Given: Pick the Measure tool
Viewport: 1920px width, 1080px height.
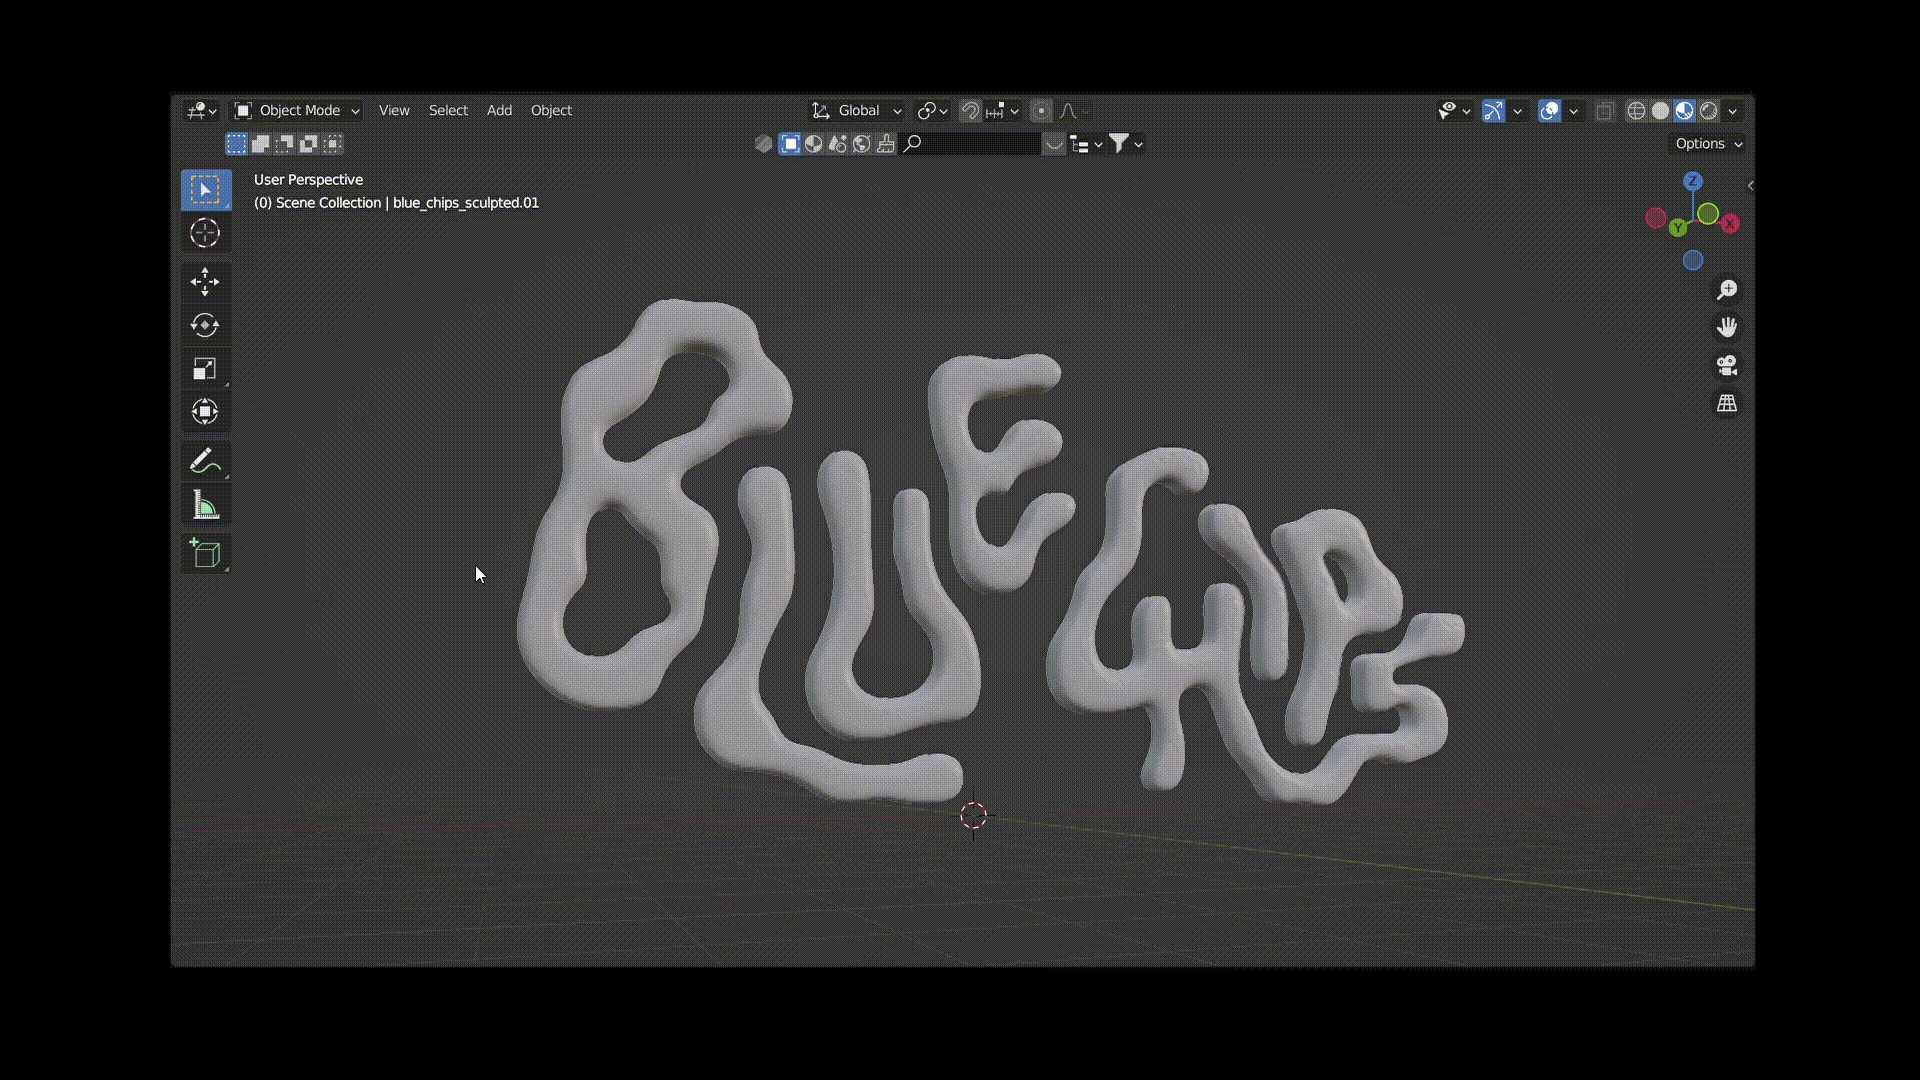Looking at the screenshot, I should [x=205, y=506].
